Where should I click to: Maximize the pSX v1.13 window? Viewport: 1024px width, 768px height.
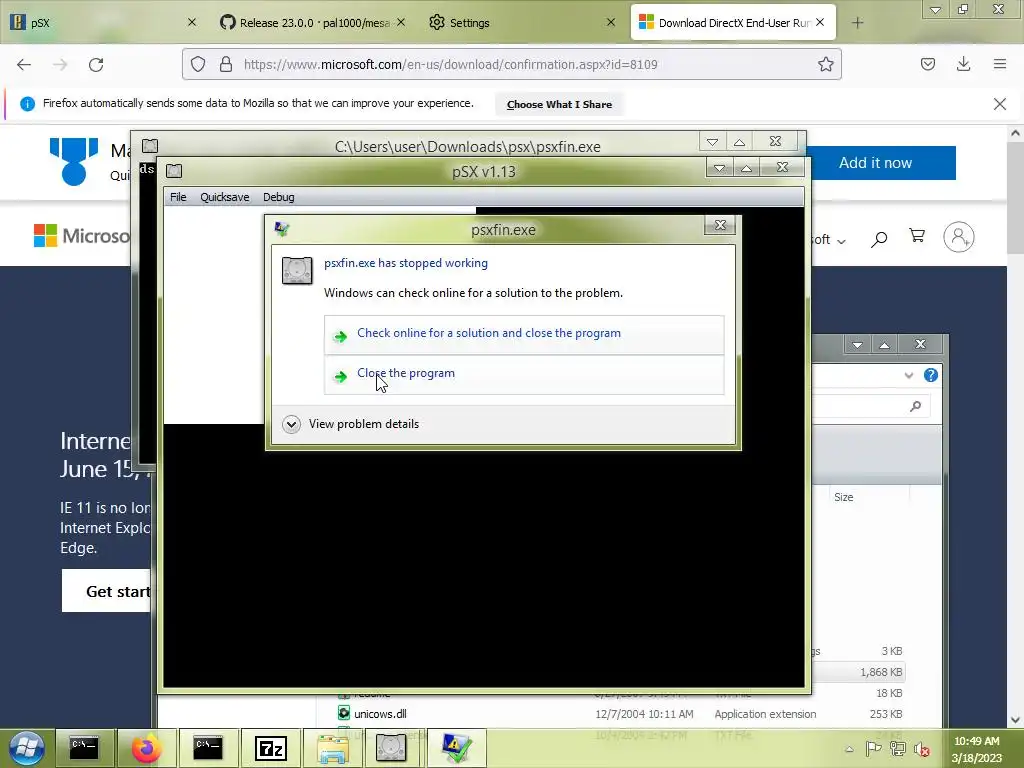point(746,168)
